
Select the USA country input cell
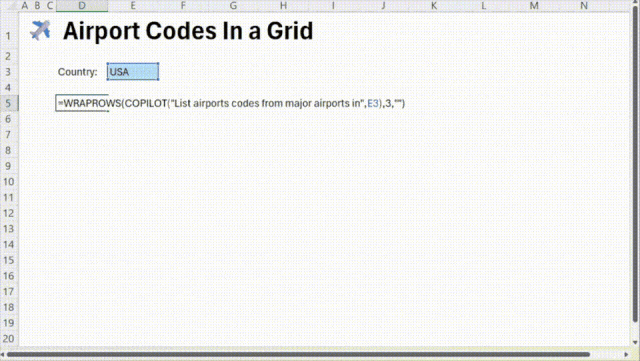tap(133, 72)
